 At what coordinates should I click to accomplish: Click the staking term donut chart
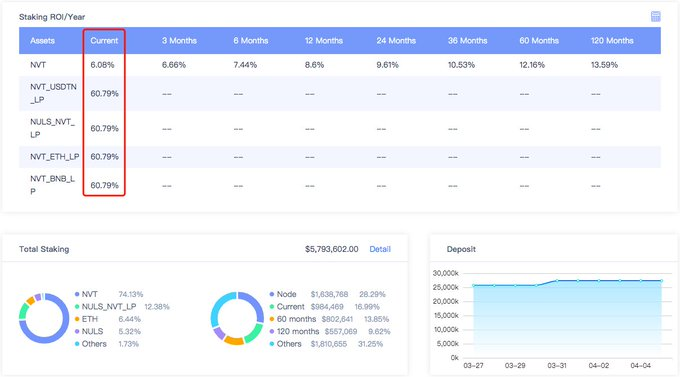(237, 318)
